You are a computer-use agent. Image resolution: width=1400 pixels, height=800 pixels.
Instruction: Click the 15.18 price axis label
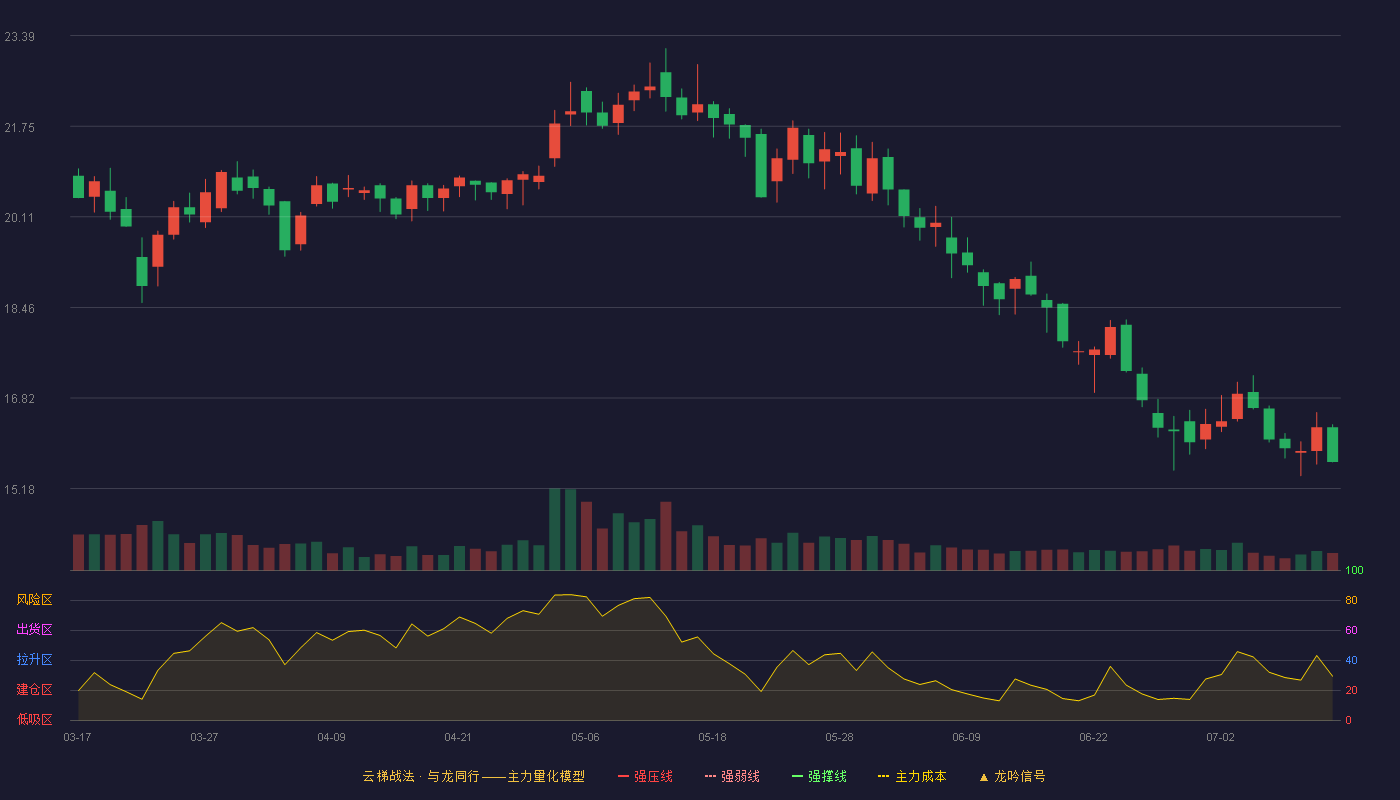(19, 490)
